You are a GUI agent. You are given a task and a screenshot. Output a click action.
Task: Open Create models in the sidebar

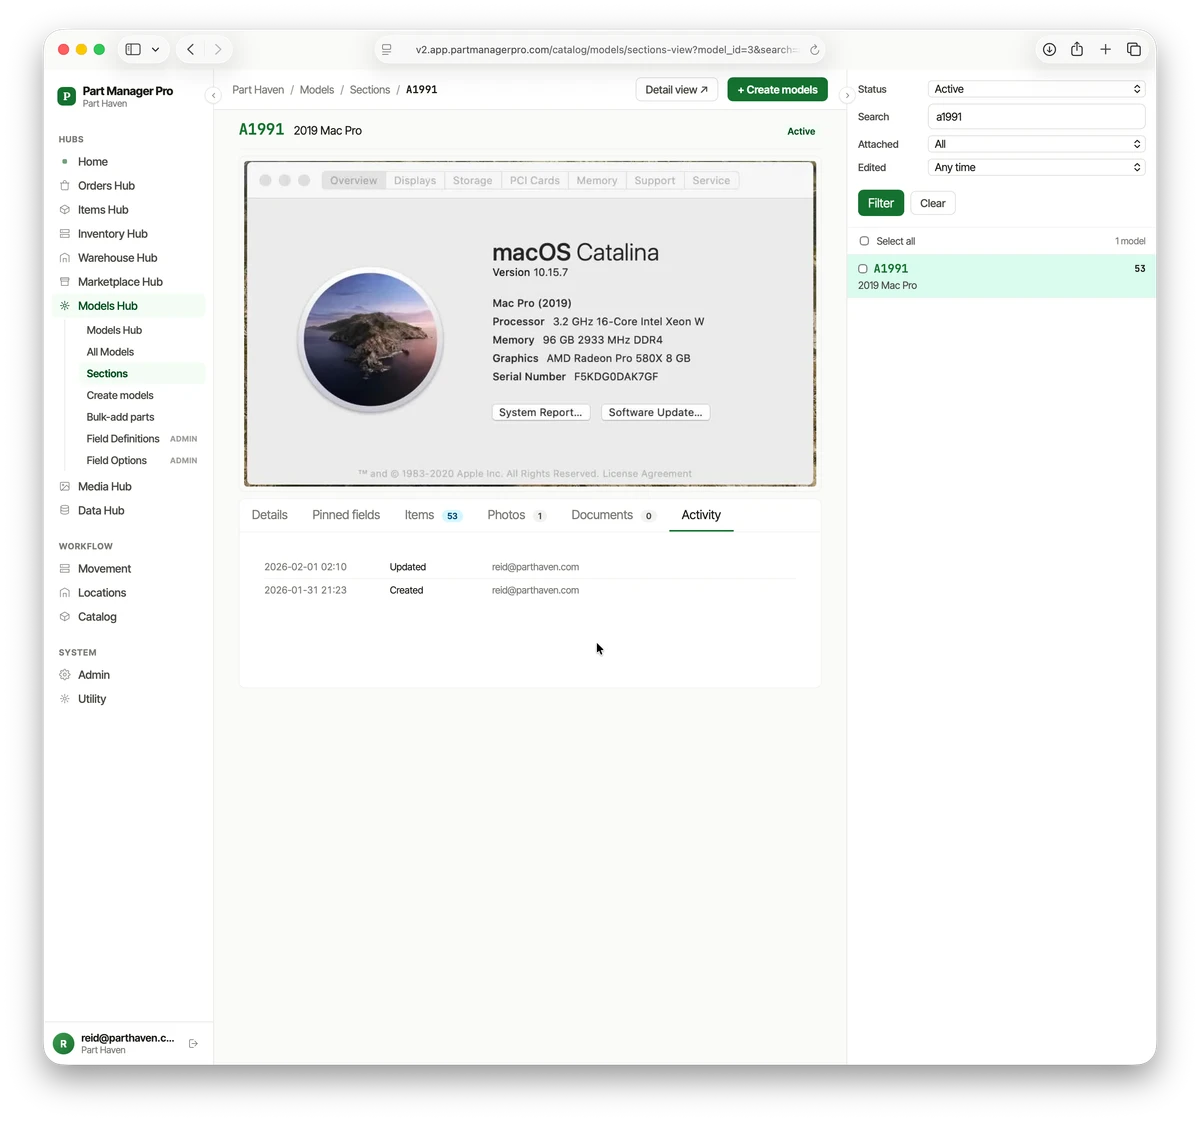[x=120, y=396]
